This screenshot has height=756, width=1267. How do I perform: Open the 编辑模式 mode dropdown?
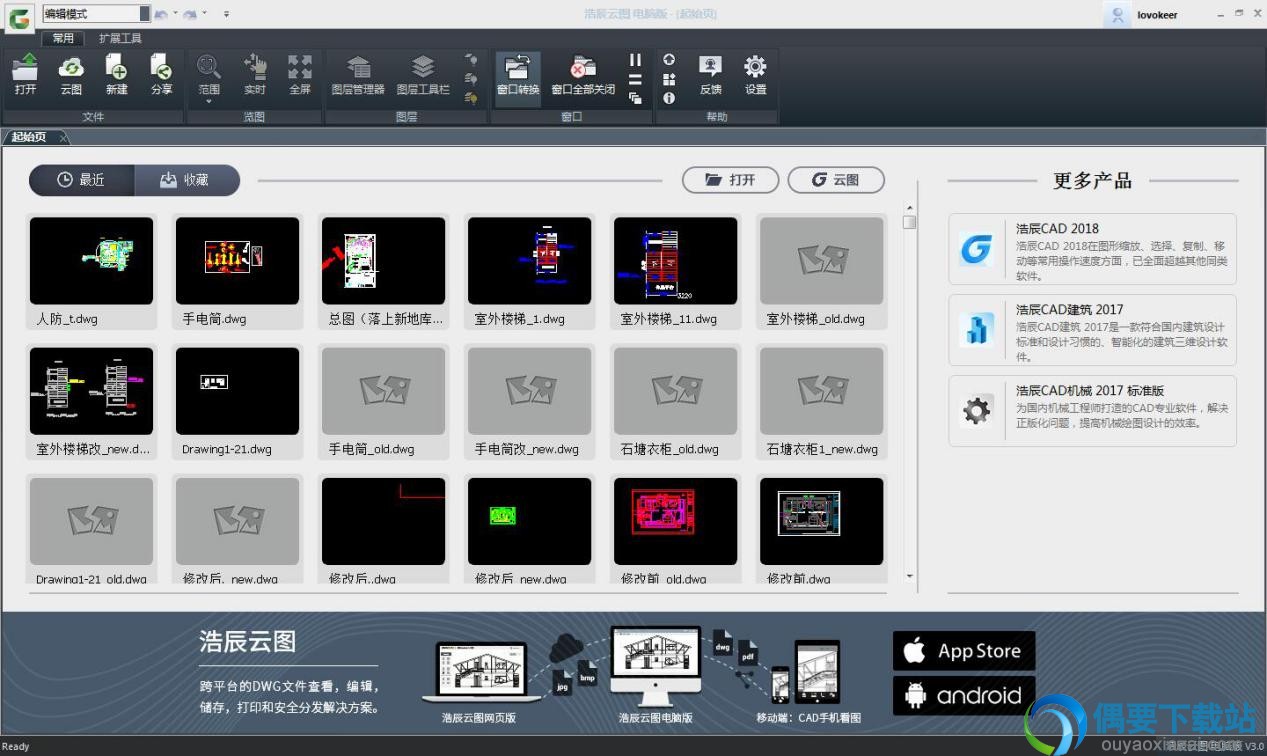[x=145, y=14]
